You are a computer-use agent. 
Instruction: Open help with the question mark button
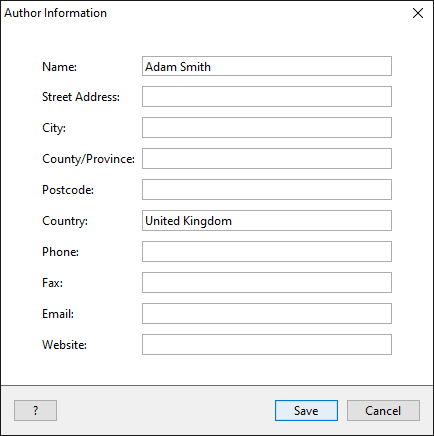(x=35, y=411)
